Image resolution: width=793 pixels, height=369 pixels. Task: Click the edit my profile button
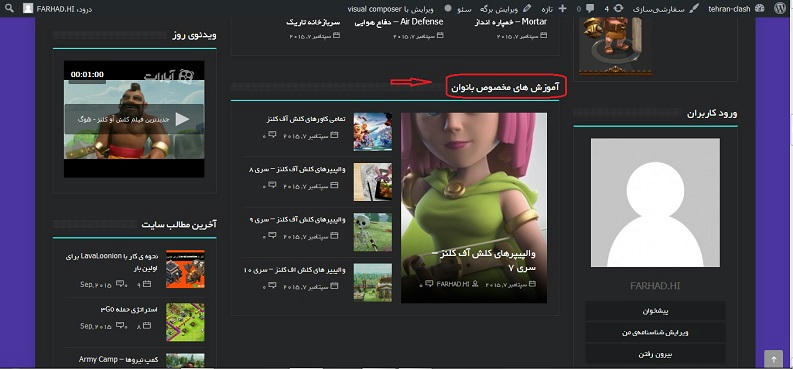click(x=655, y=333)
